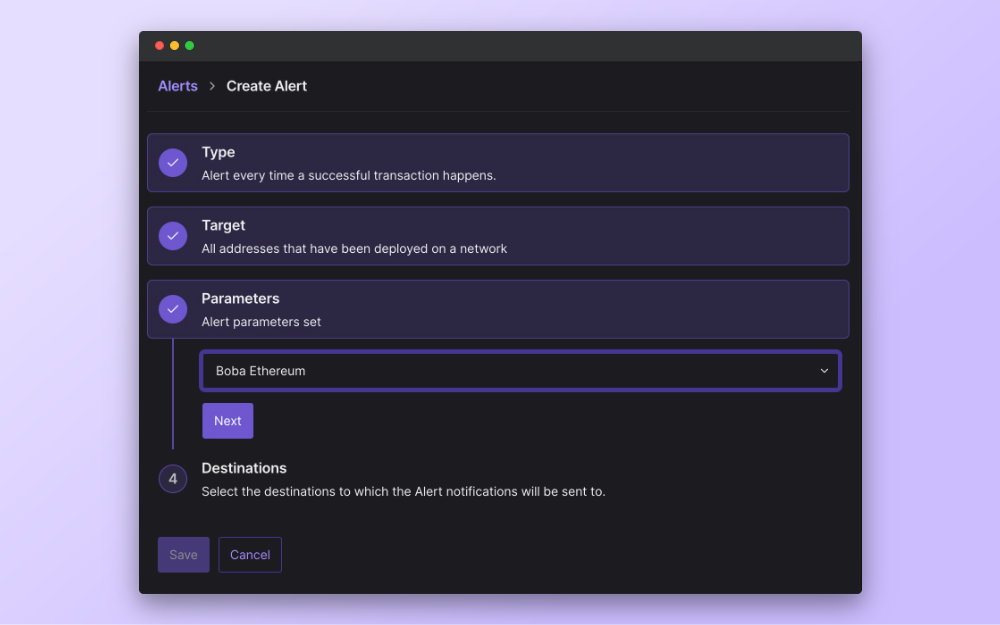The height and width of the screenshot is (625, 1000).
Task: Expand the network list via chevron arrow
Action: click(824, 371)
